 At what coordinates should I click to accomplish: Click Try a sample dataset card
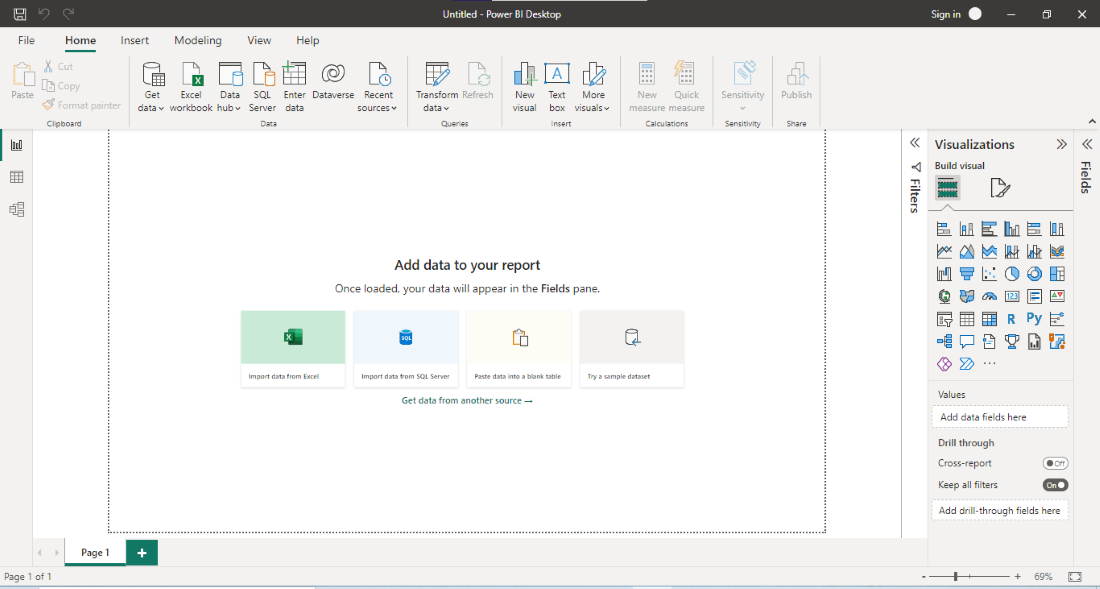[x=632, y=348]
